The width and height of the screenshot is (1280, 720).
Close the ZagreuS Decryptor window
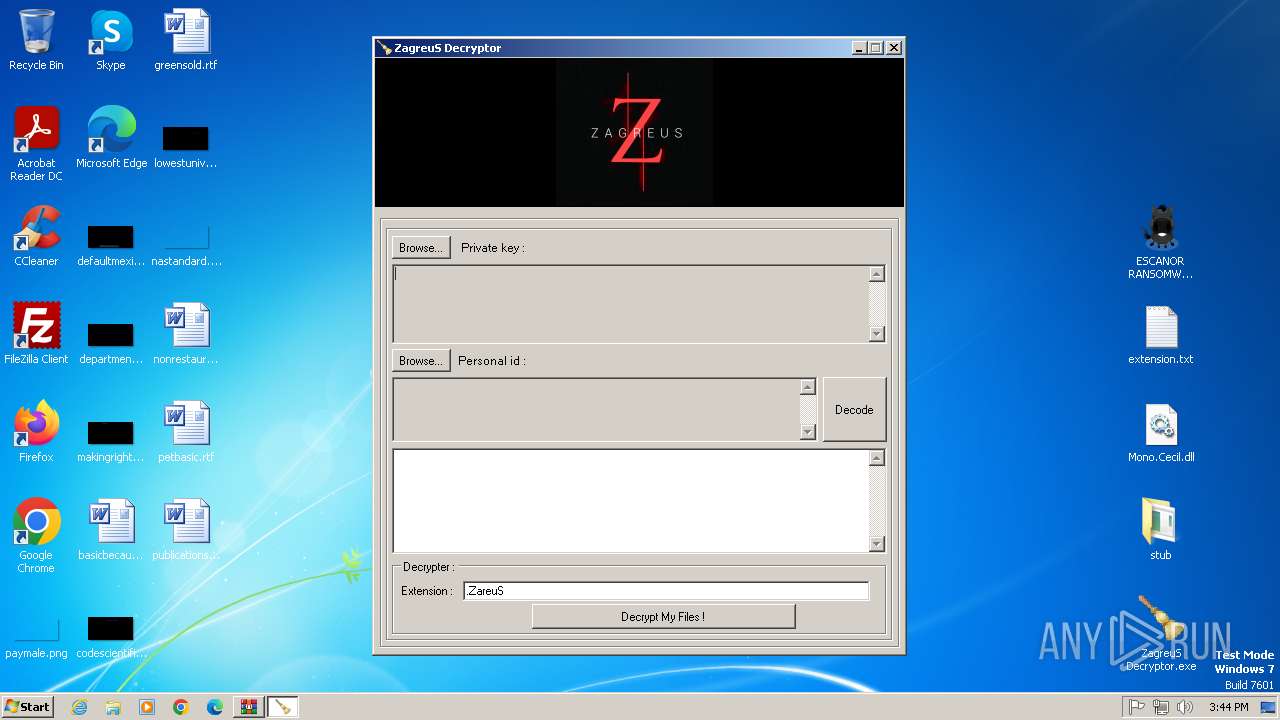894,48
